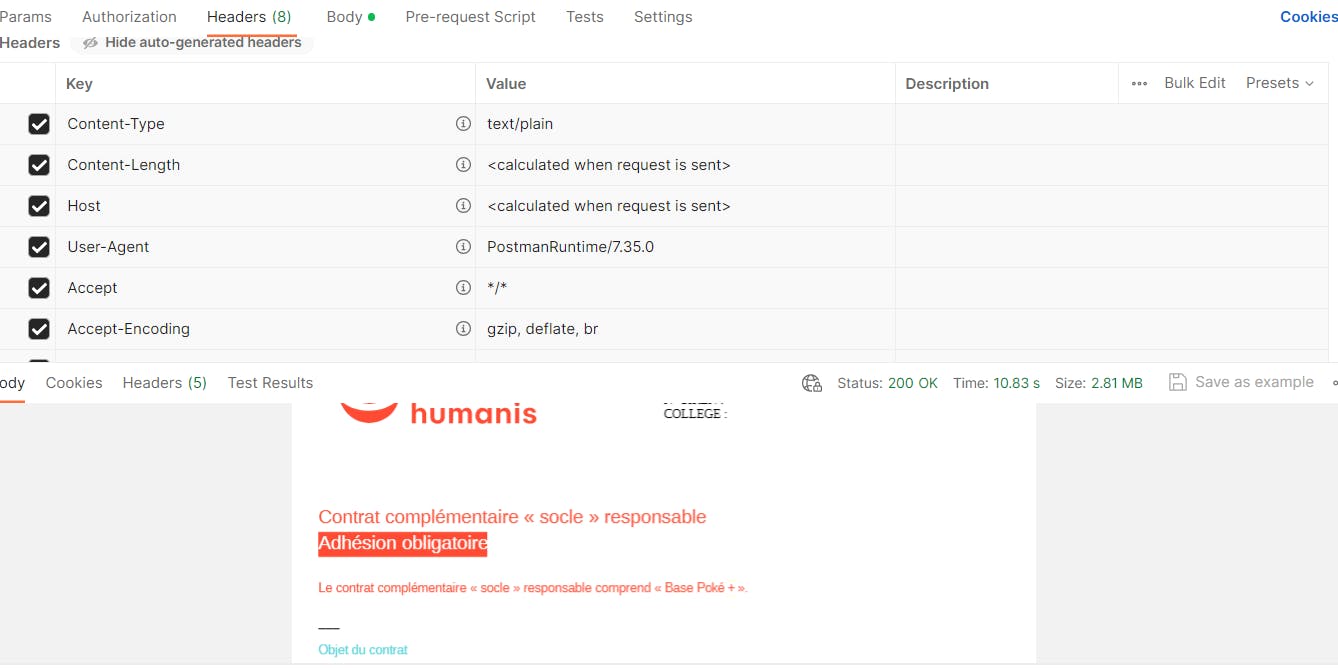Switch to the Authorization tab
The image size is (1338, 668).
tap(129, 17)
